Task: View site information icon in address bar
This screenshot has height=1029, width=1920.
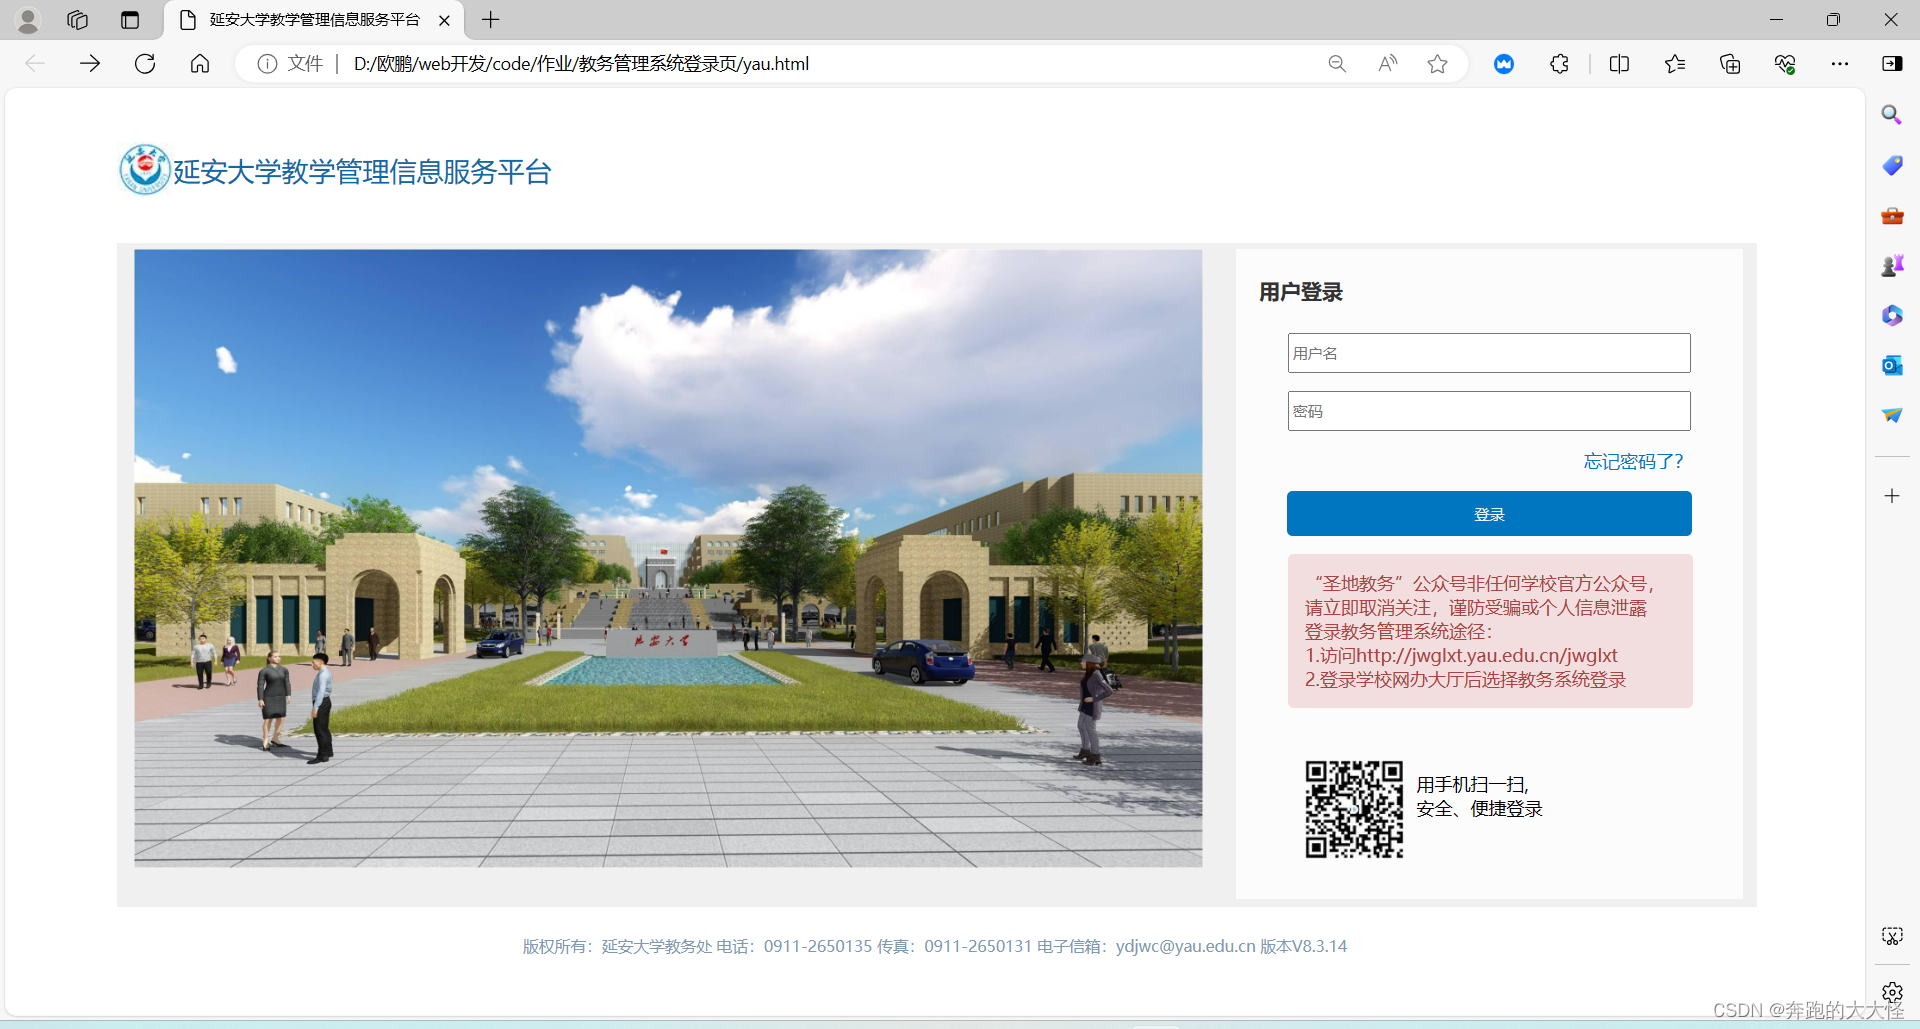Action: (267, 64)
